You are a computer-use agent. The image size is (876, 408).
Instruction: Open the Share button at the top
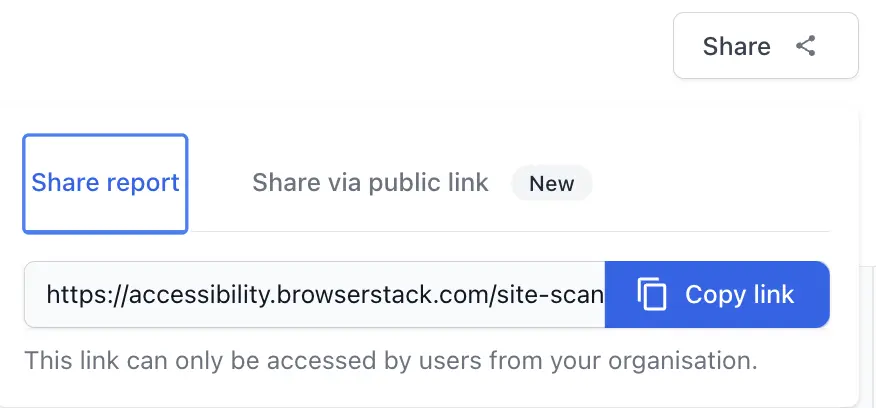coord(765,46)
